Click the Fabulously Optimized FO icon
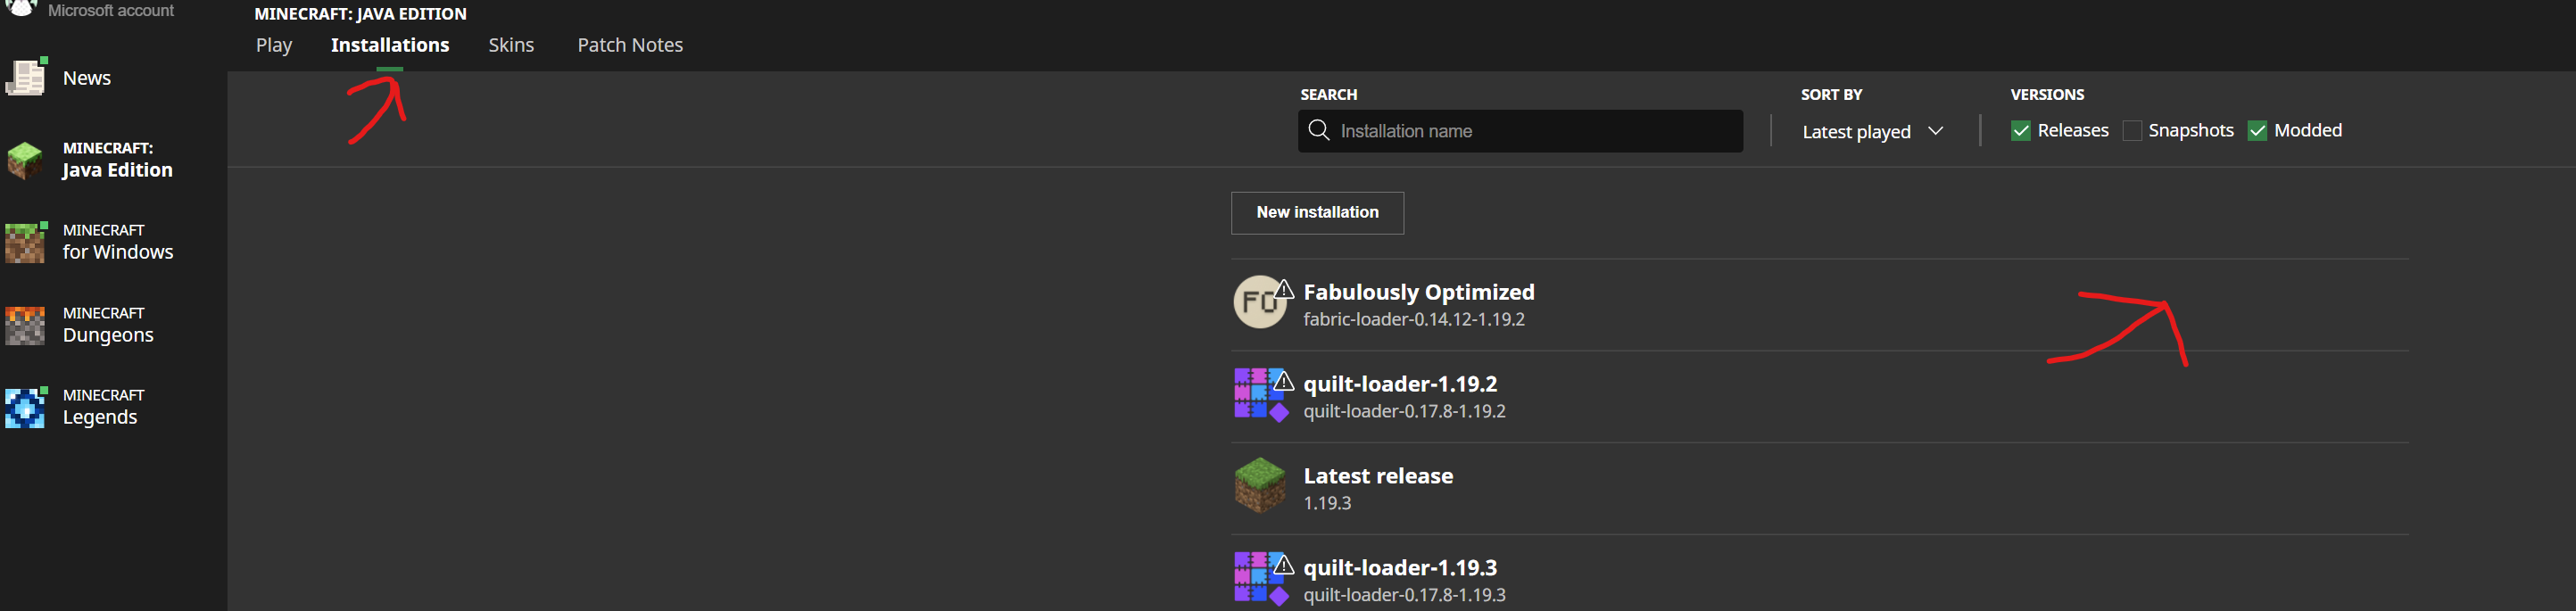The image size is (2576, 611). (1259, 302)
